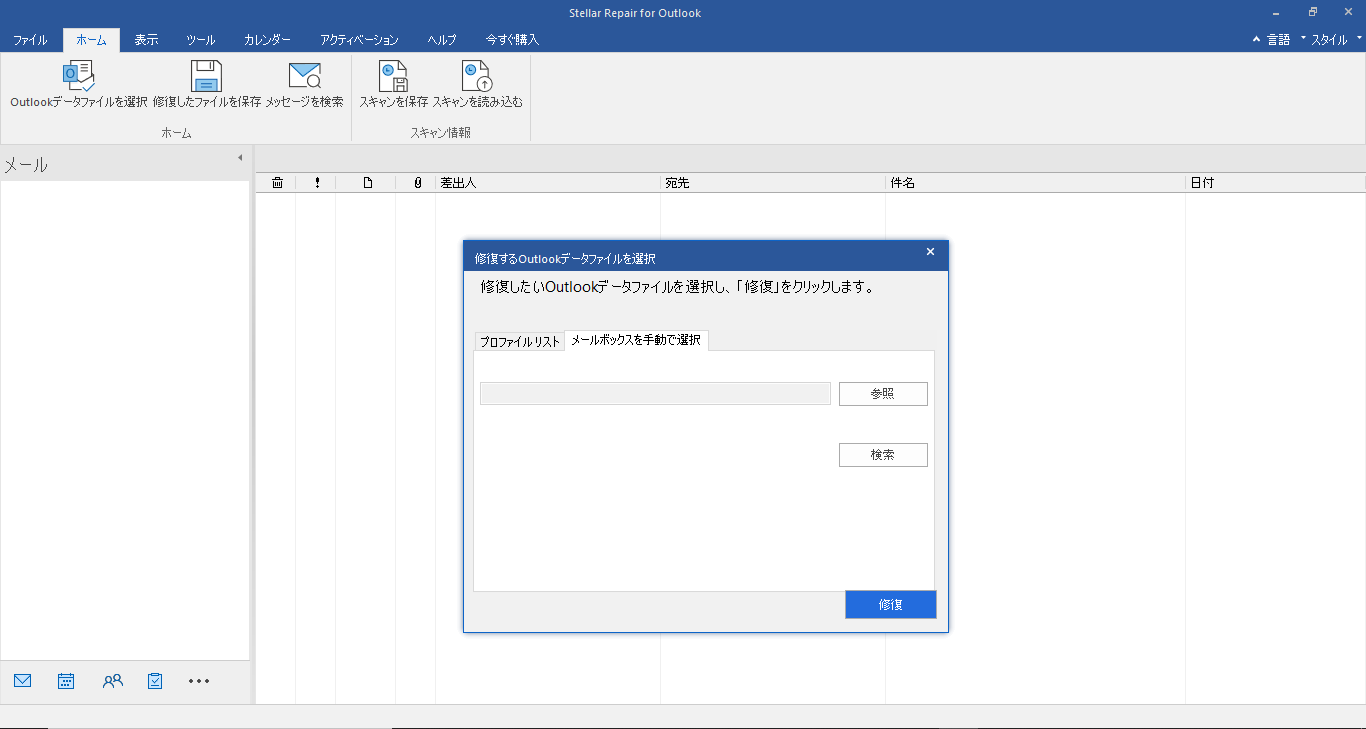1366x729 pixels.
Task: Click the three-dots more options icon
Action: point(199,681)
